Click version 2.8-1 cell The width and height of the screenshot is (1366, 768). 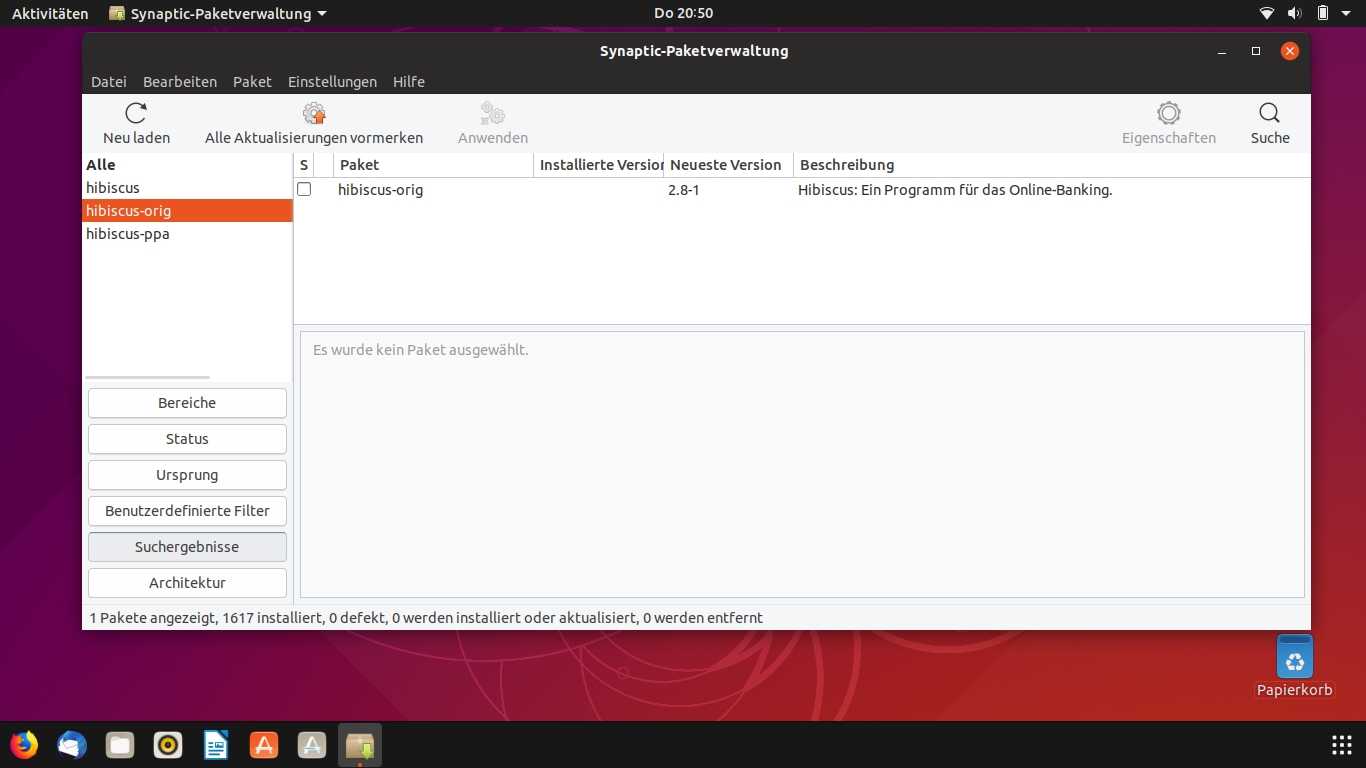pyautogui.click(x=684, y=190)
